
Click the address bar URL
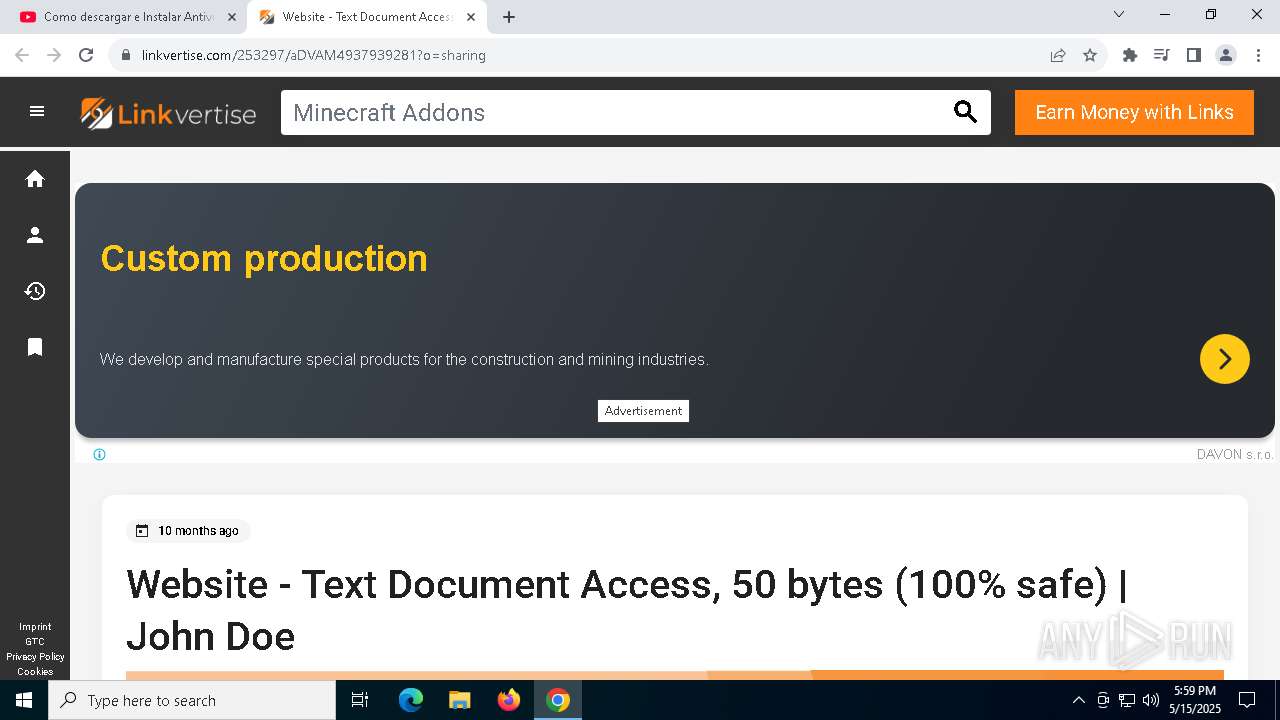(x=313, y=55)
